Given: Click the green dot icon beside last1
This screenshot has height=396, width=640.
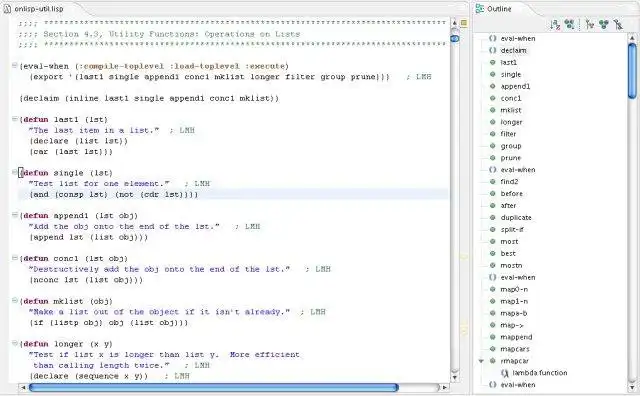Looking at the screenshot, I should (493, 62).
